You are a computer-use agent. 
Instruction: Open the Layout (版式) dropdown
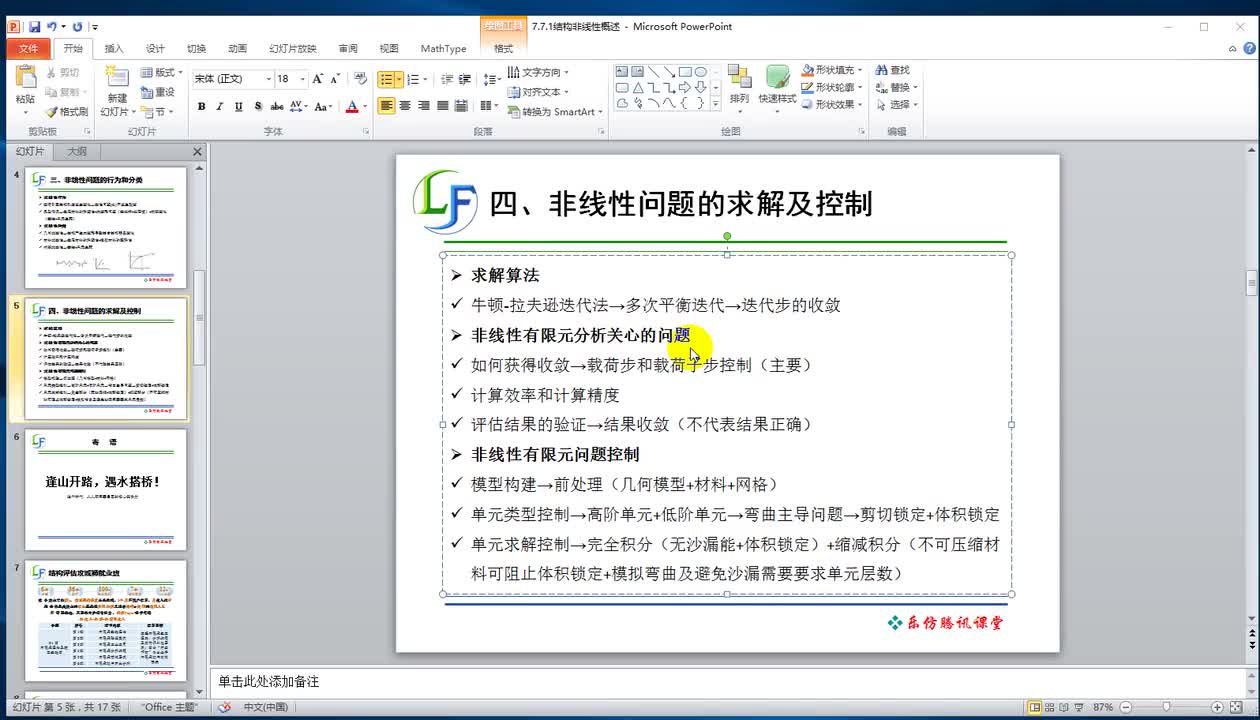(161, 72)
